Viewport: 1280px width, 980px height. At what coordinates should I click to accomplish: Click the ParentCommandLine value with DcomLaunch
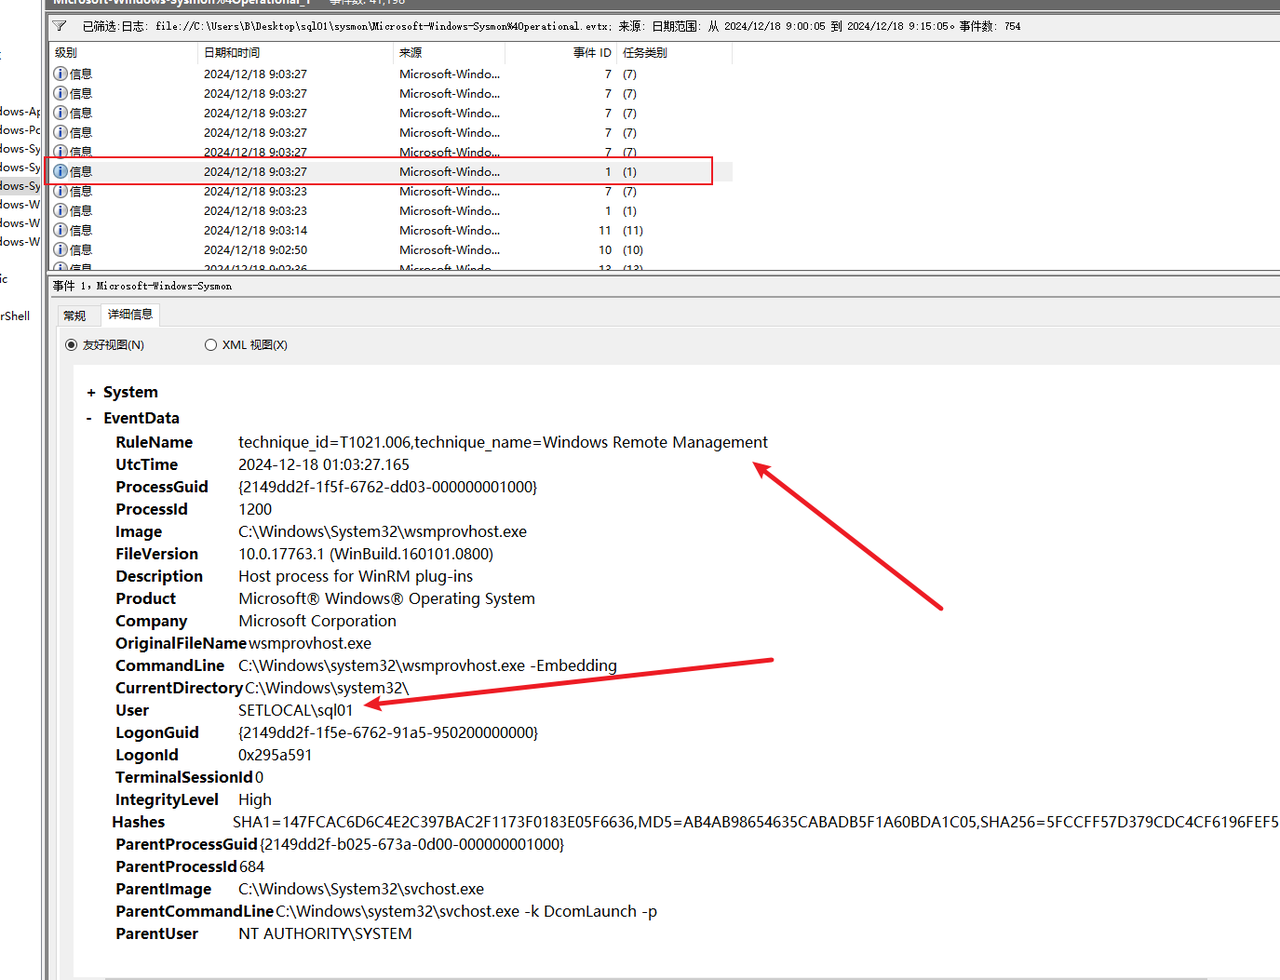[467, 911]
